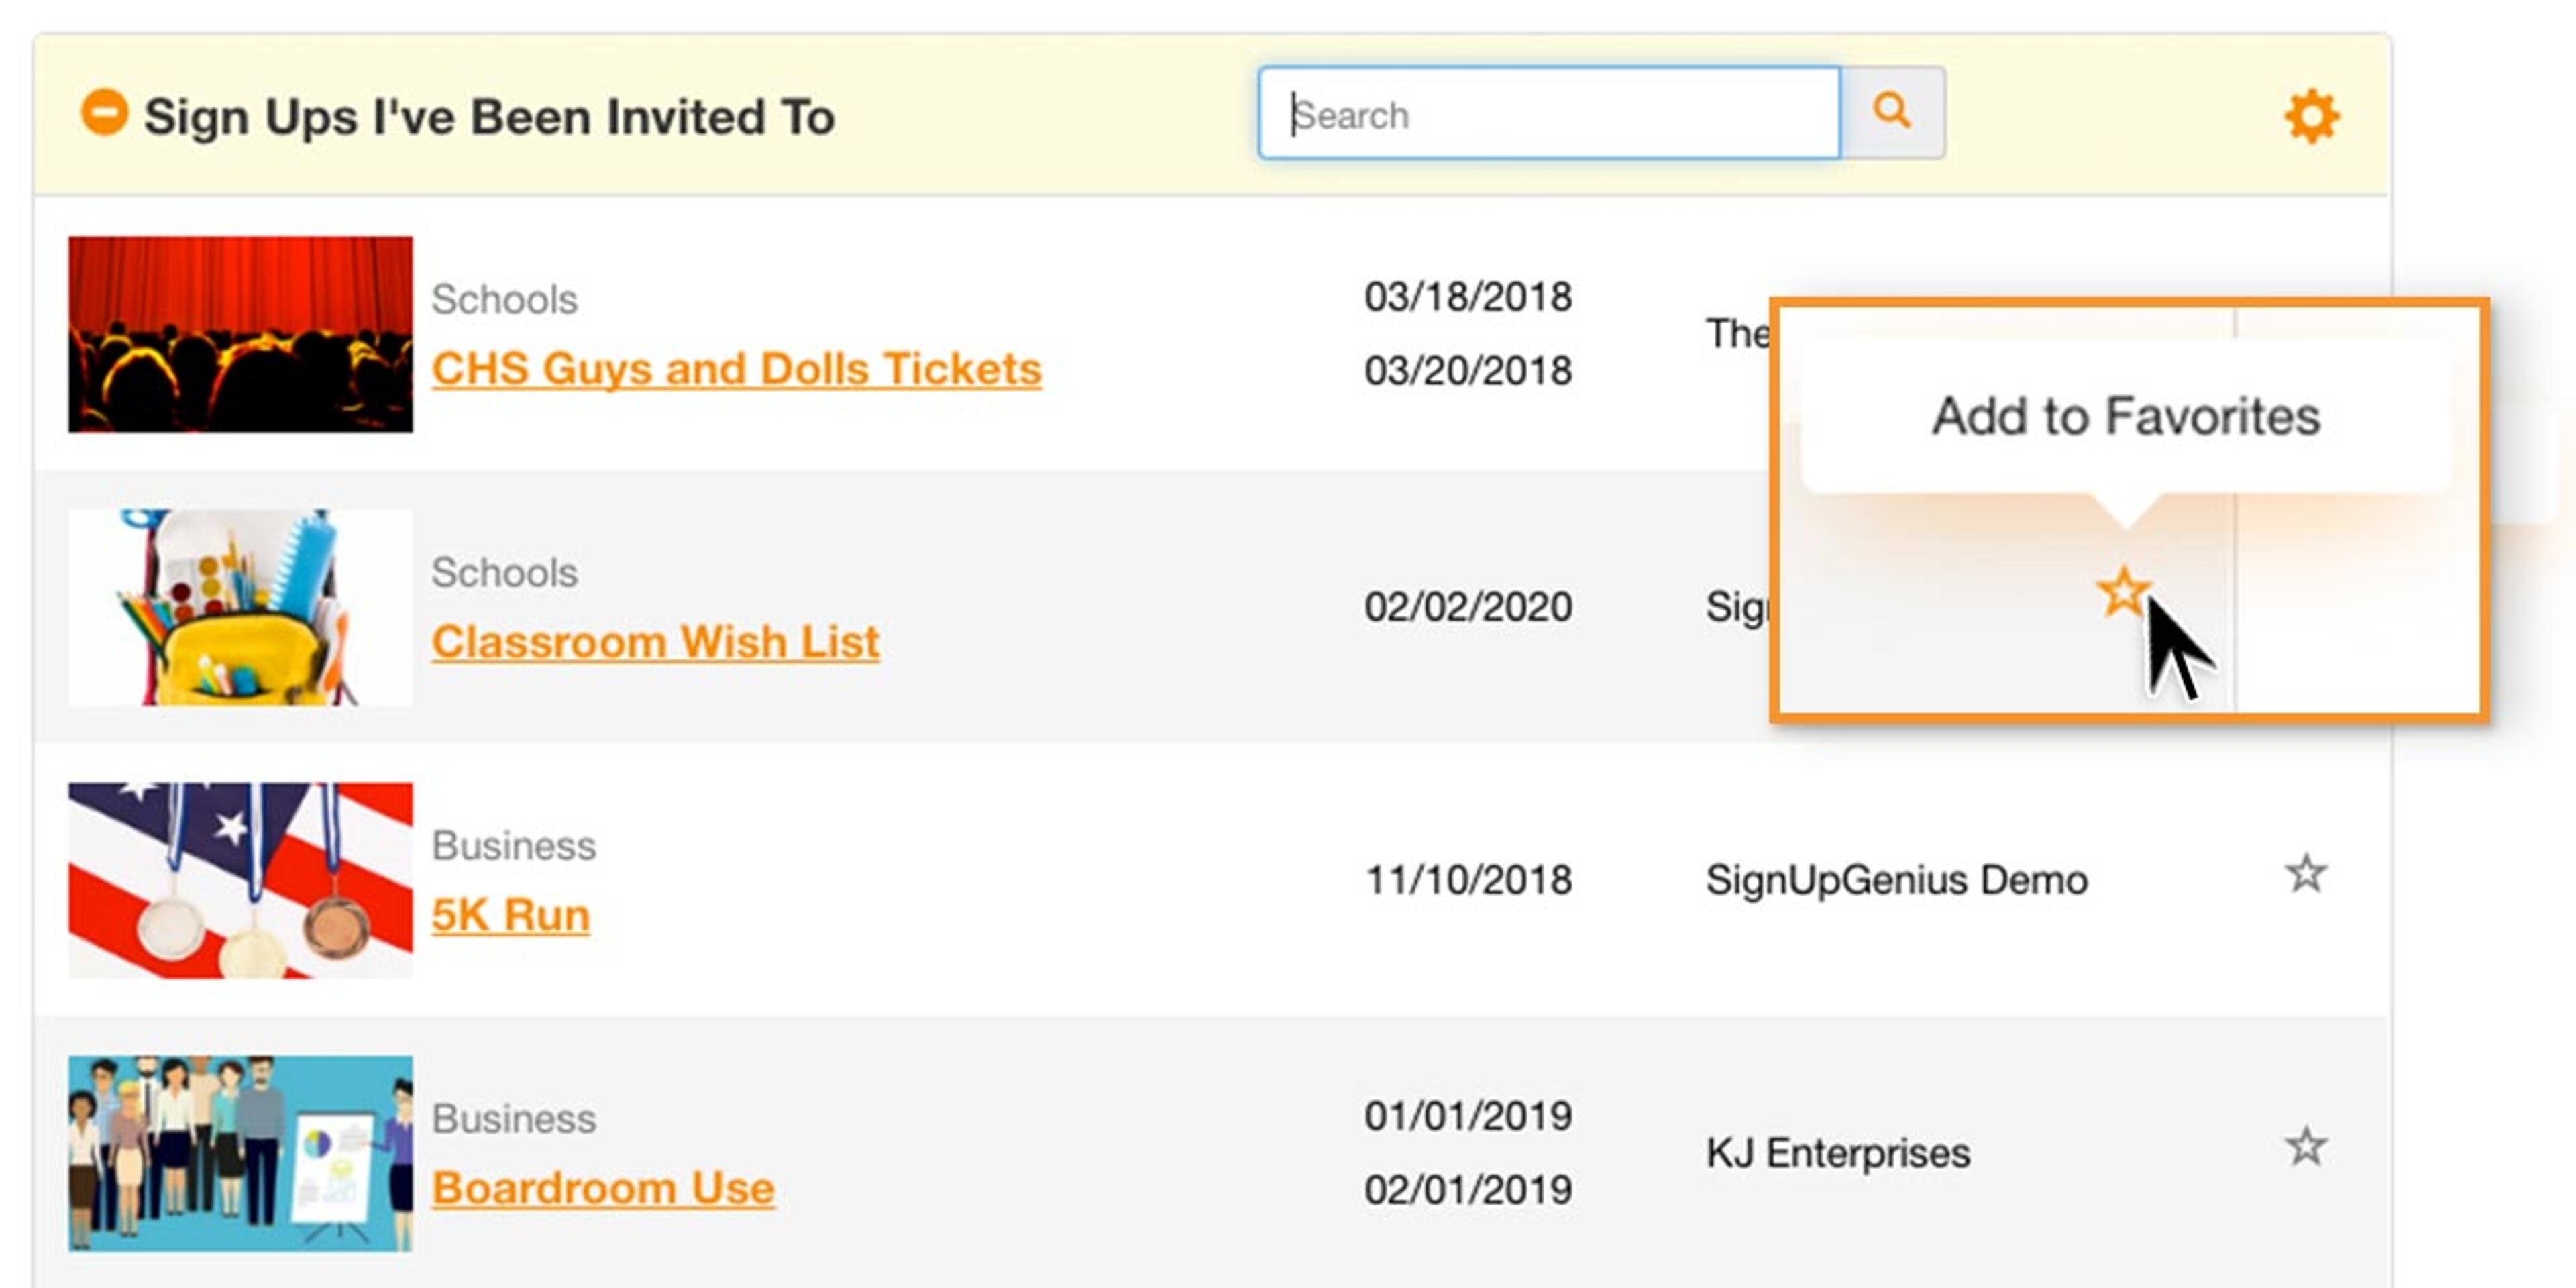Click the Add to Favorites tooltip
The image size is (2576, 1288).
point(2125,416)
